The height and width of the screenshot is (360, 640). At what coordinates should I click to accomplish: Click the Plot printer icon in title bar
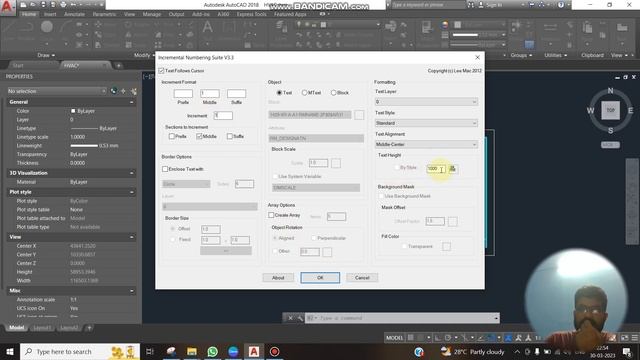point(63,5)
